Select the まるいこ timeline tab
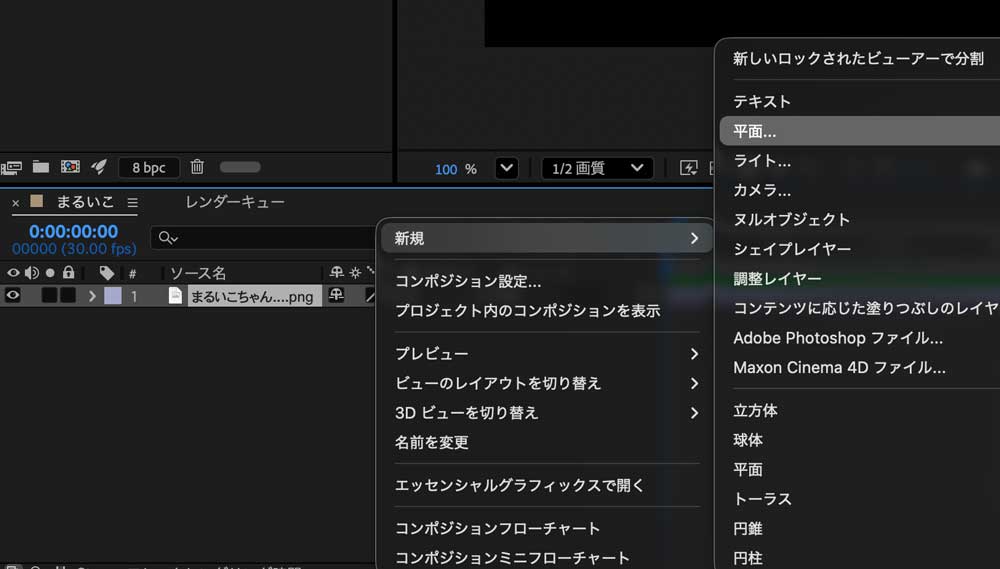 pos(85,202)
